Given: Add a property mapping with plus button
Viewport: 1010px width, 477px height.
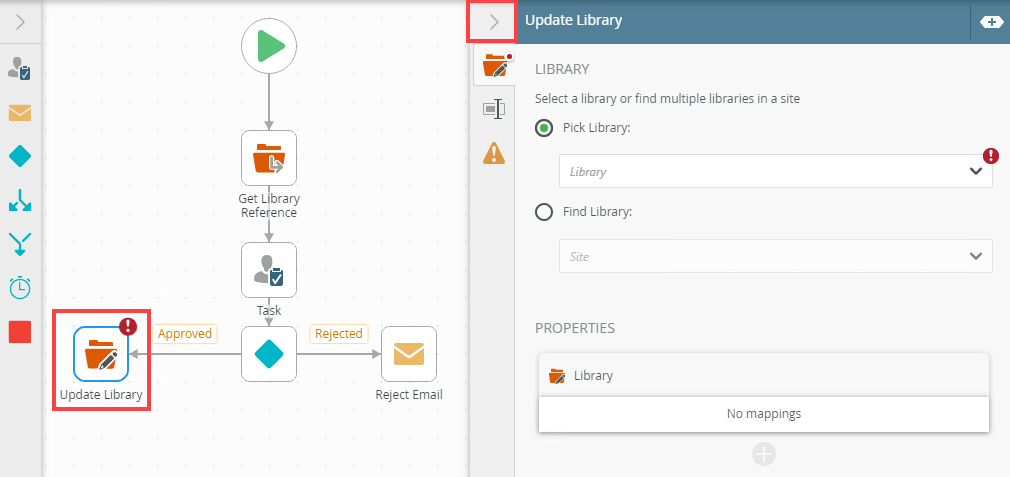Looking at the screenshot, I should (763, 455).
